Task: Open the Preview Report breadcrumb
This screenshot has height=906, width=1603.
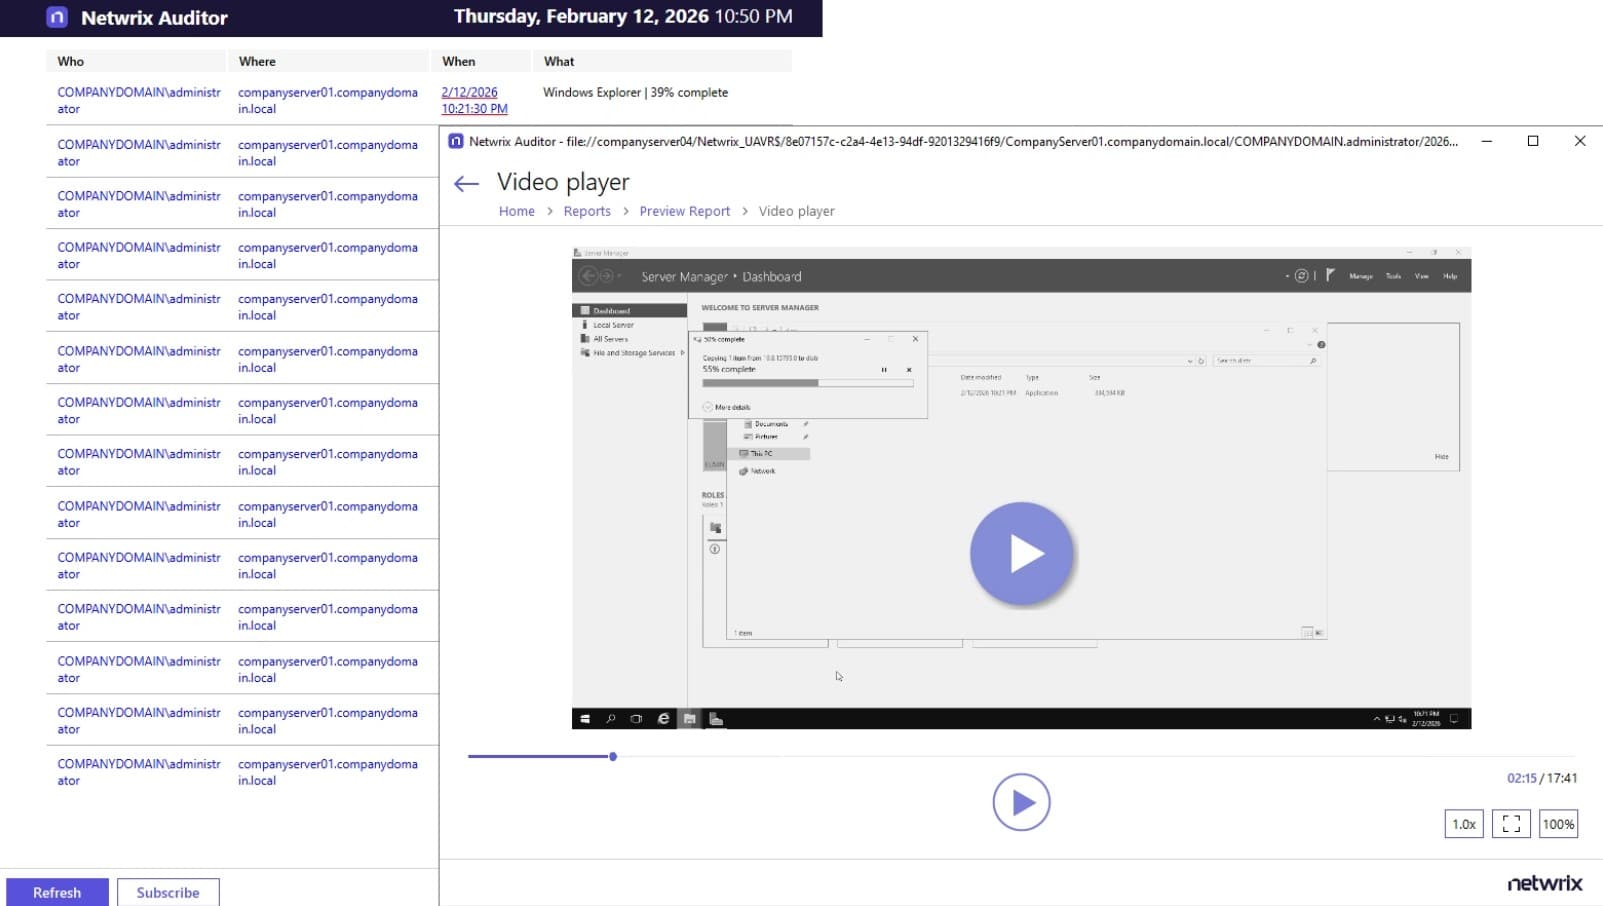Action: [x=685, y=211]
